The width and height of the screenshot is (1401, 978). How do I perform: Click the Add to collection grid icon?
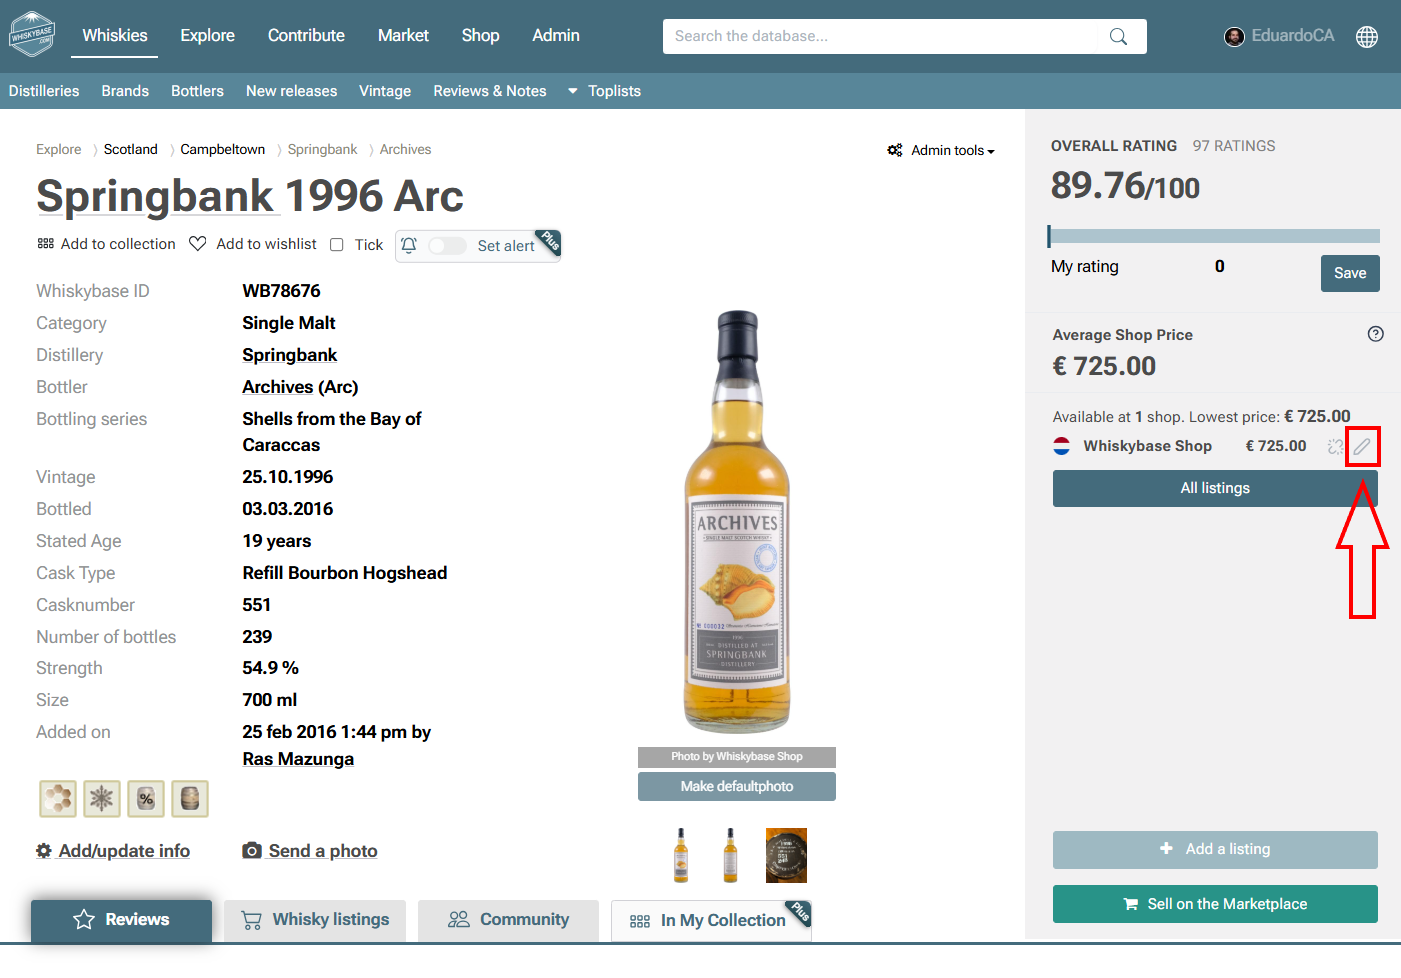tap(46, 244)
